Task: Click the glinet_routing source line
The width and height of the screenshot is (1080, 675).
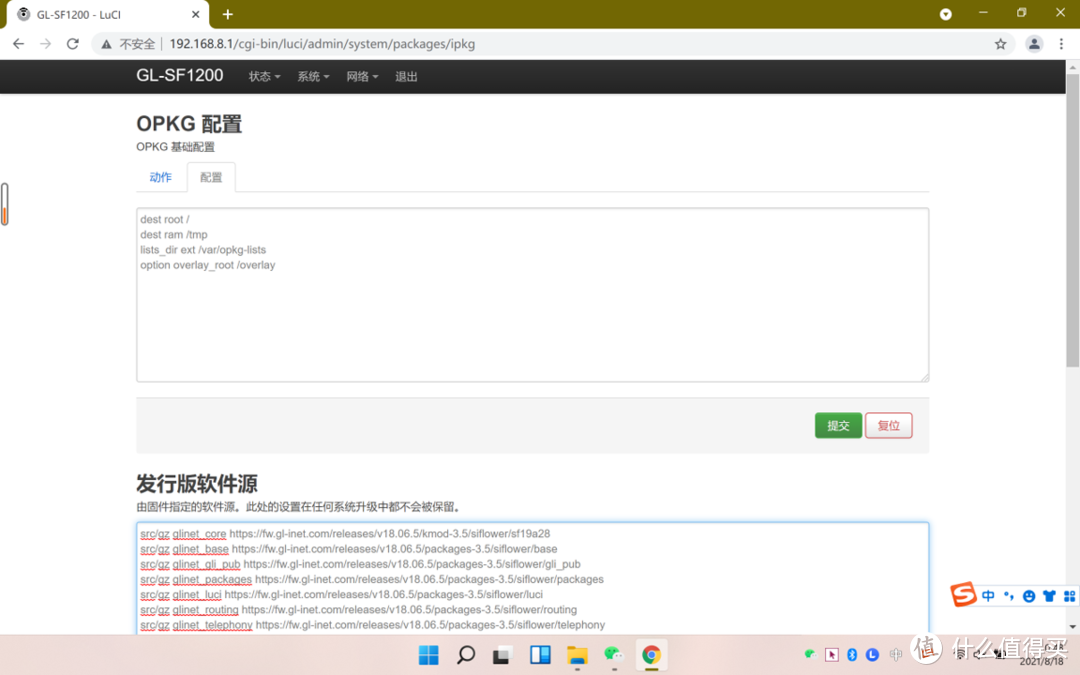Action: [x=358, y=610]
